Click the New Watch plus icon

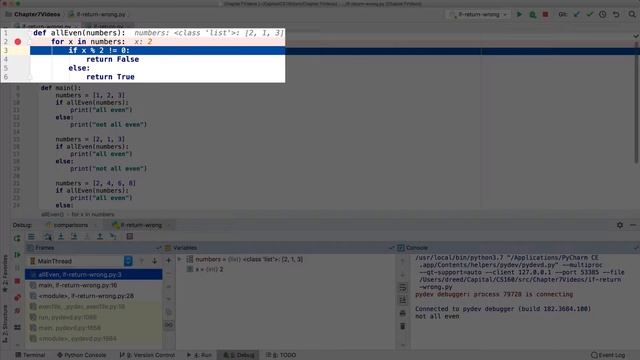(x=169, y=260)
